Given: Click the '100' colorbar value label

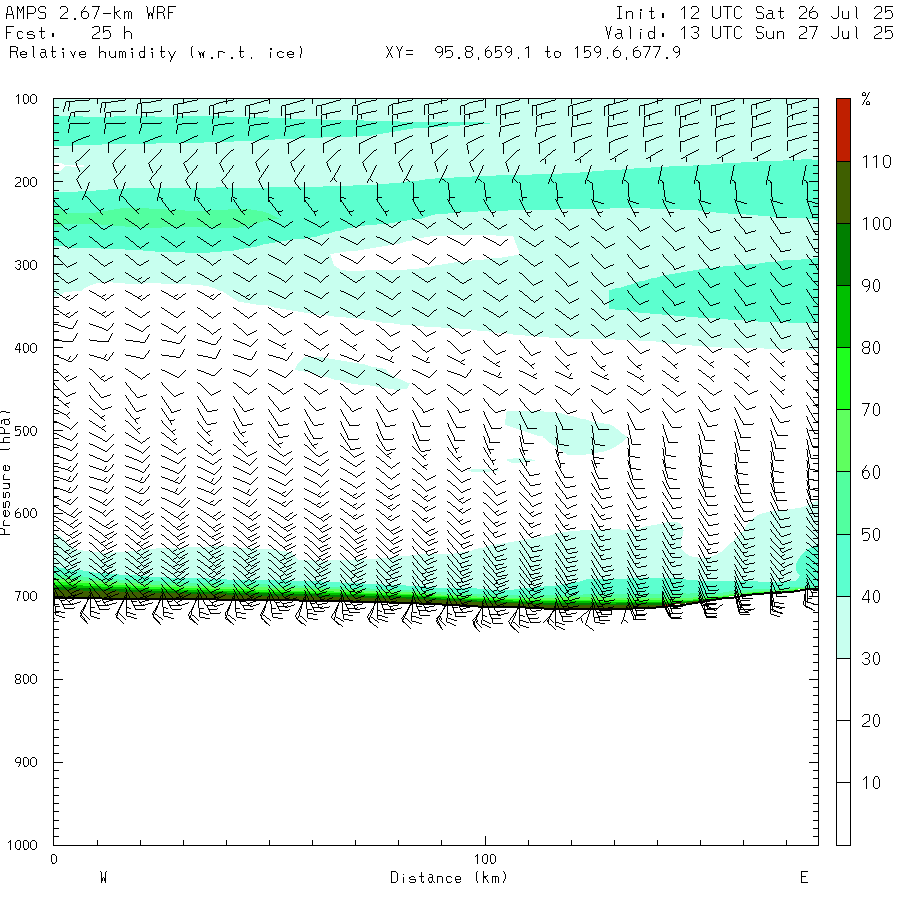Looking at the screenshot, I should coord(876,224).
